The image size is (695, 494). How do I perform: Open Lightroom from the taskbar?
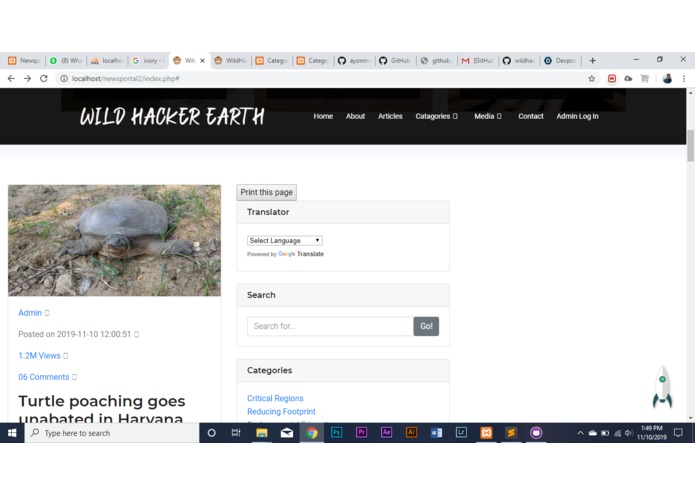pyautogui.click(x=461, y=433)
